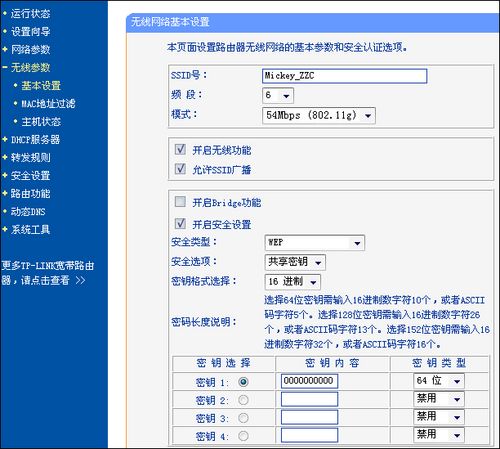Open 密钥 4 type 禁用 dropdown

439,435
